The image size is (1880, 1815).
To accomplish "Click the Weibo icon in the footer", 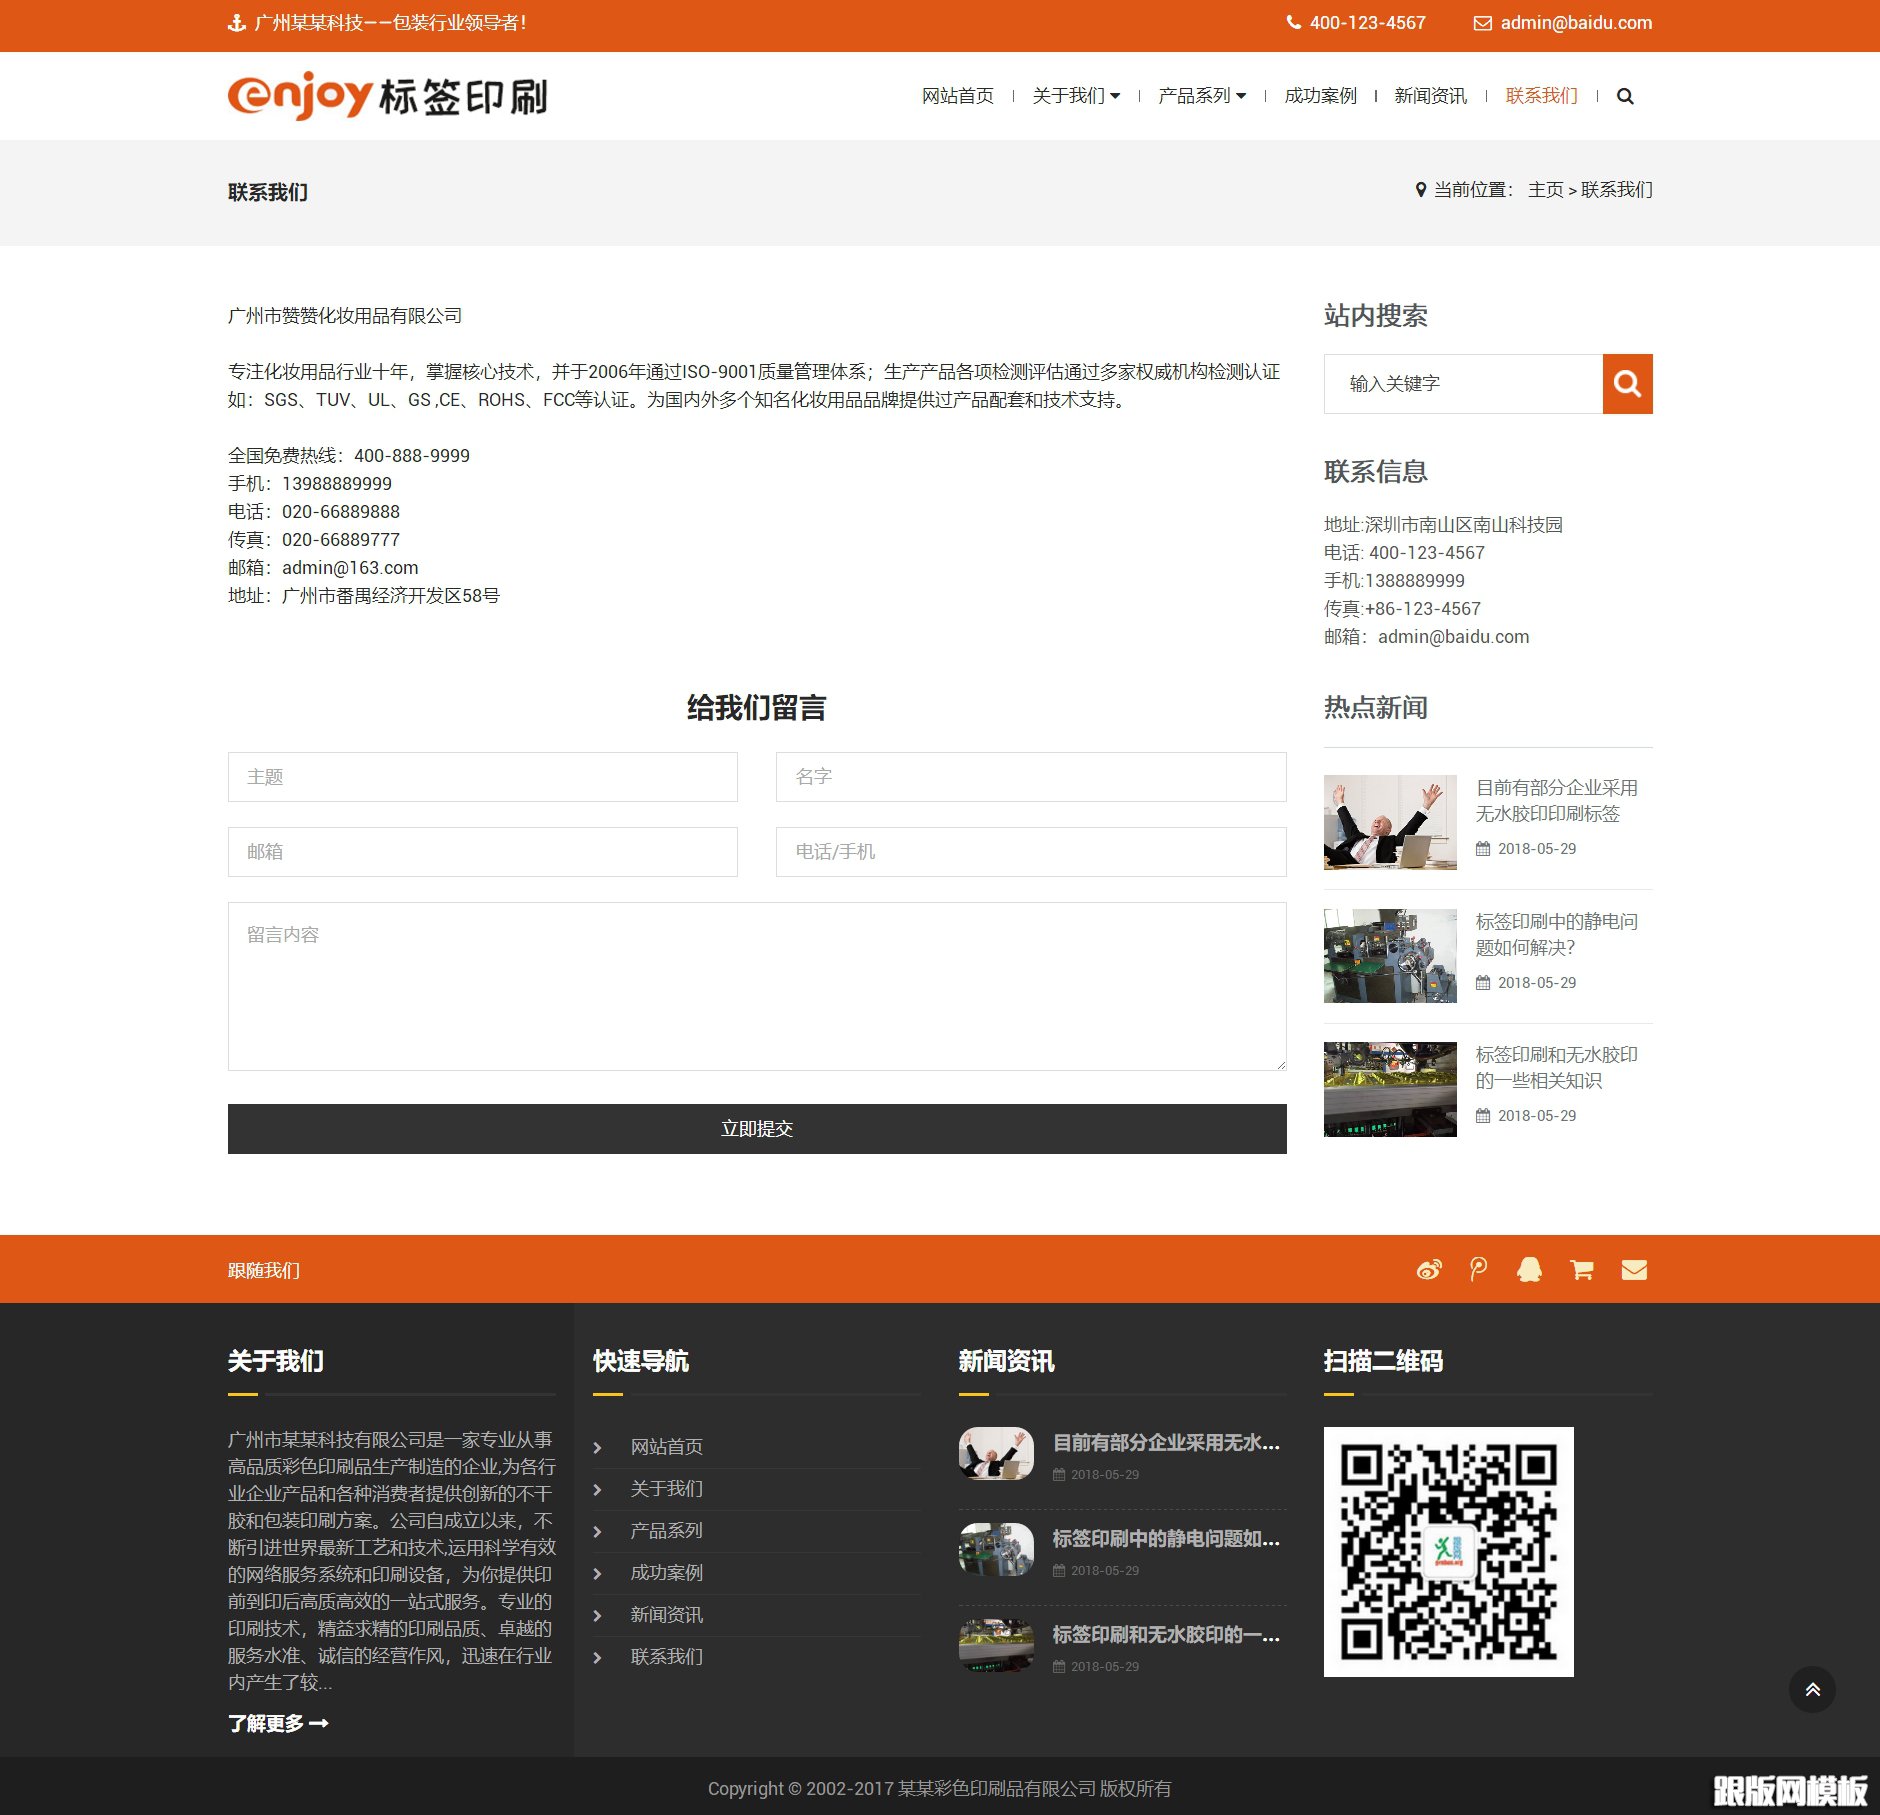I will tap(1429, 1269).
